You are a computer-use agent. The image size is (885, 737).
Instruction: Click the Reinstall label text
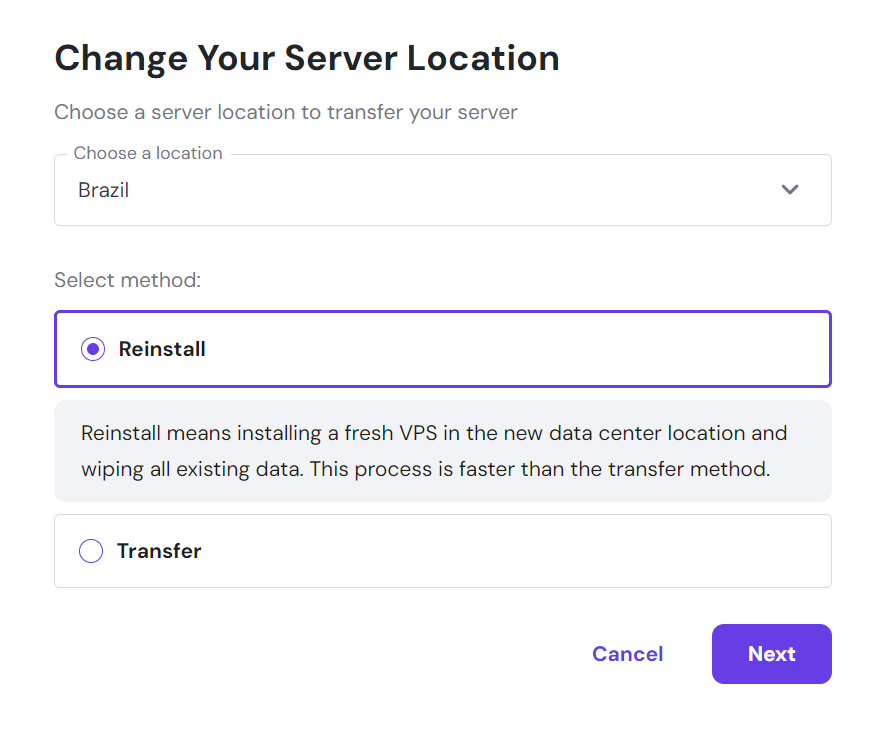point(162,349)
